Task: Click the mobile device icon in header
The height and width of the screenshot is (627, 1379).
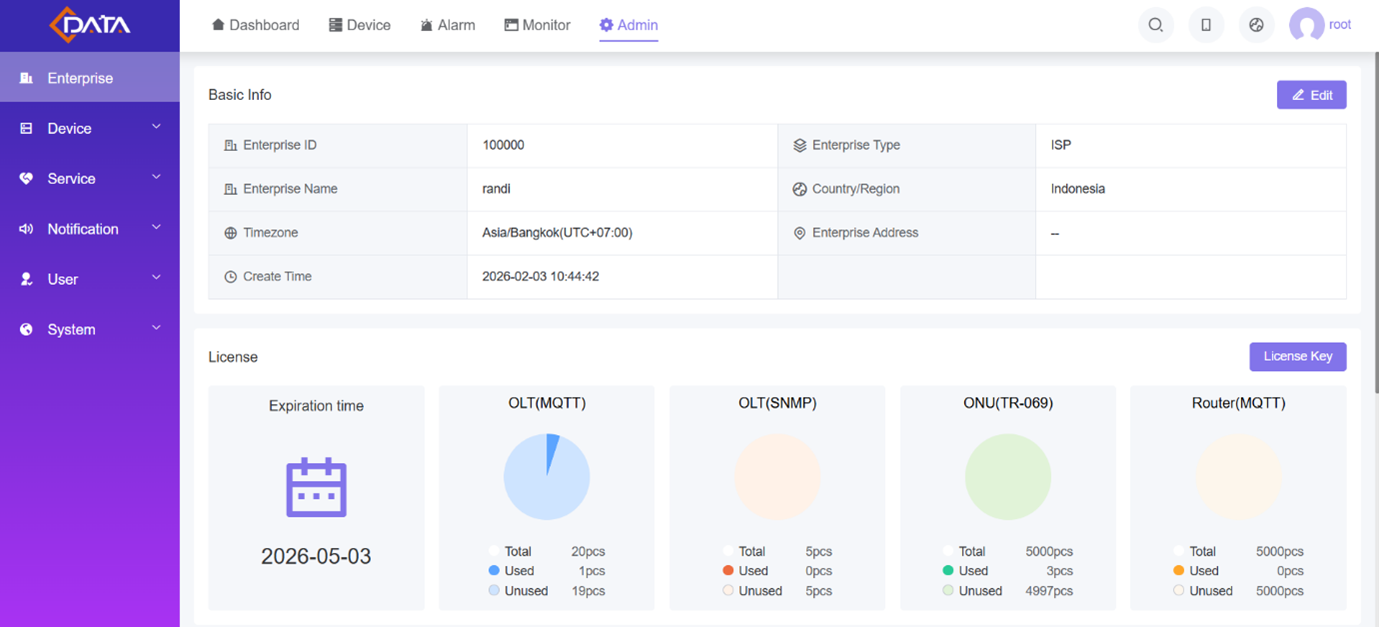Action: pyautogui.click(x=1206, y=25)
